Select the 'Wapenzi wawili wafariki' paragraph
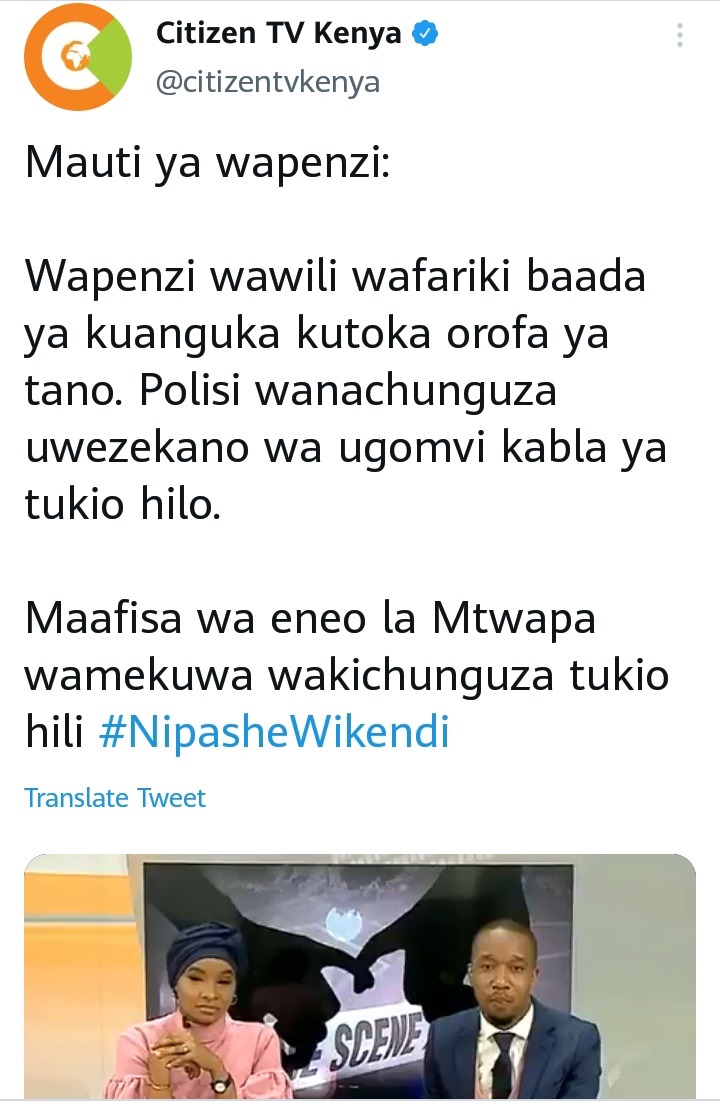The image size is (720, 1103). click(x=346, y=389)
